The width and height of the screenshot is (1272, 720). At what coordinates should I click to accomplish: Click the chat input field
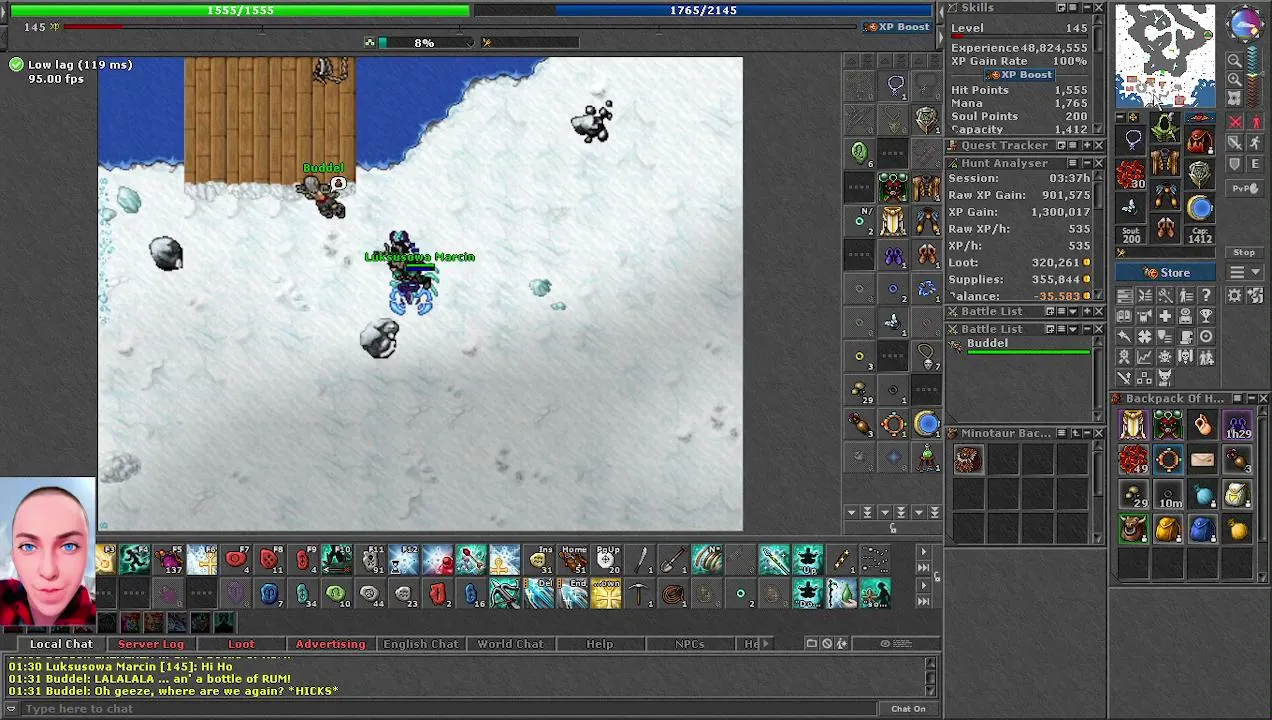tap(450, 709)
